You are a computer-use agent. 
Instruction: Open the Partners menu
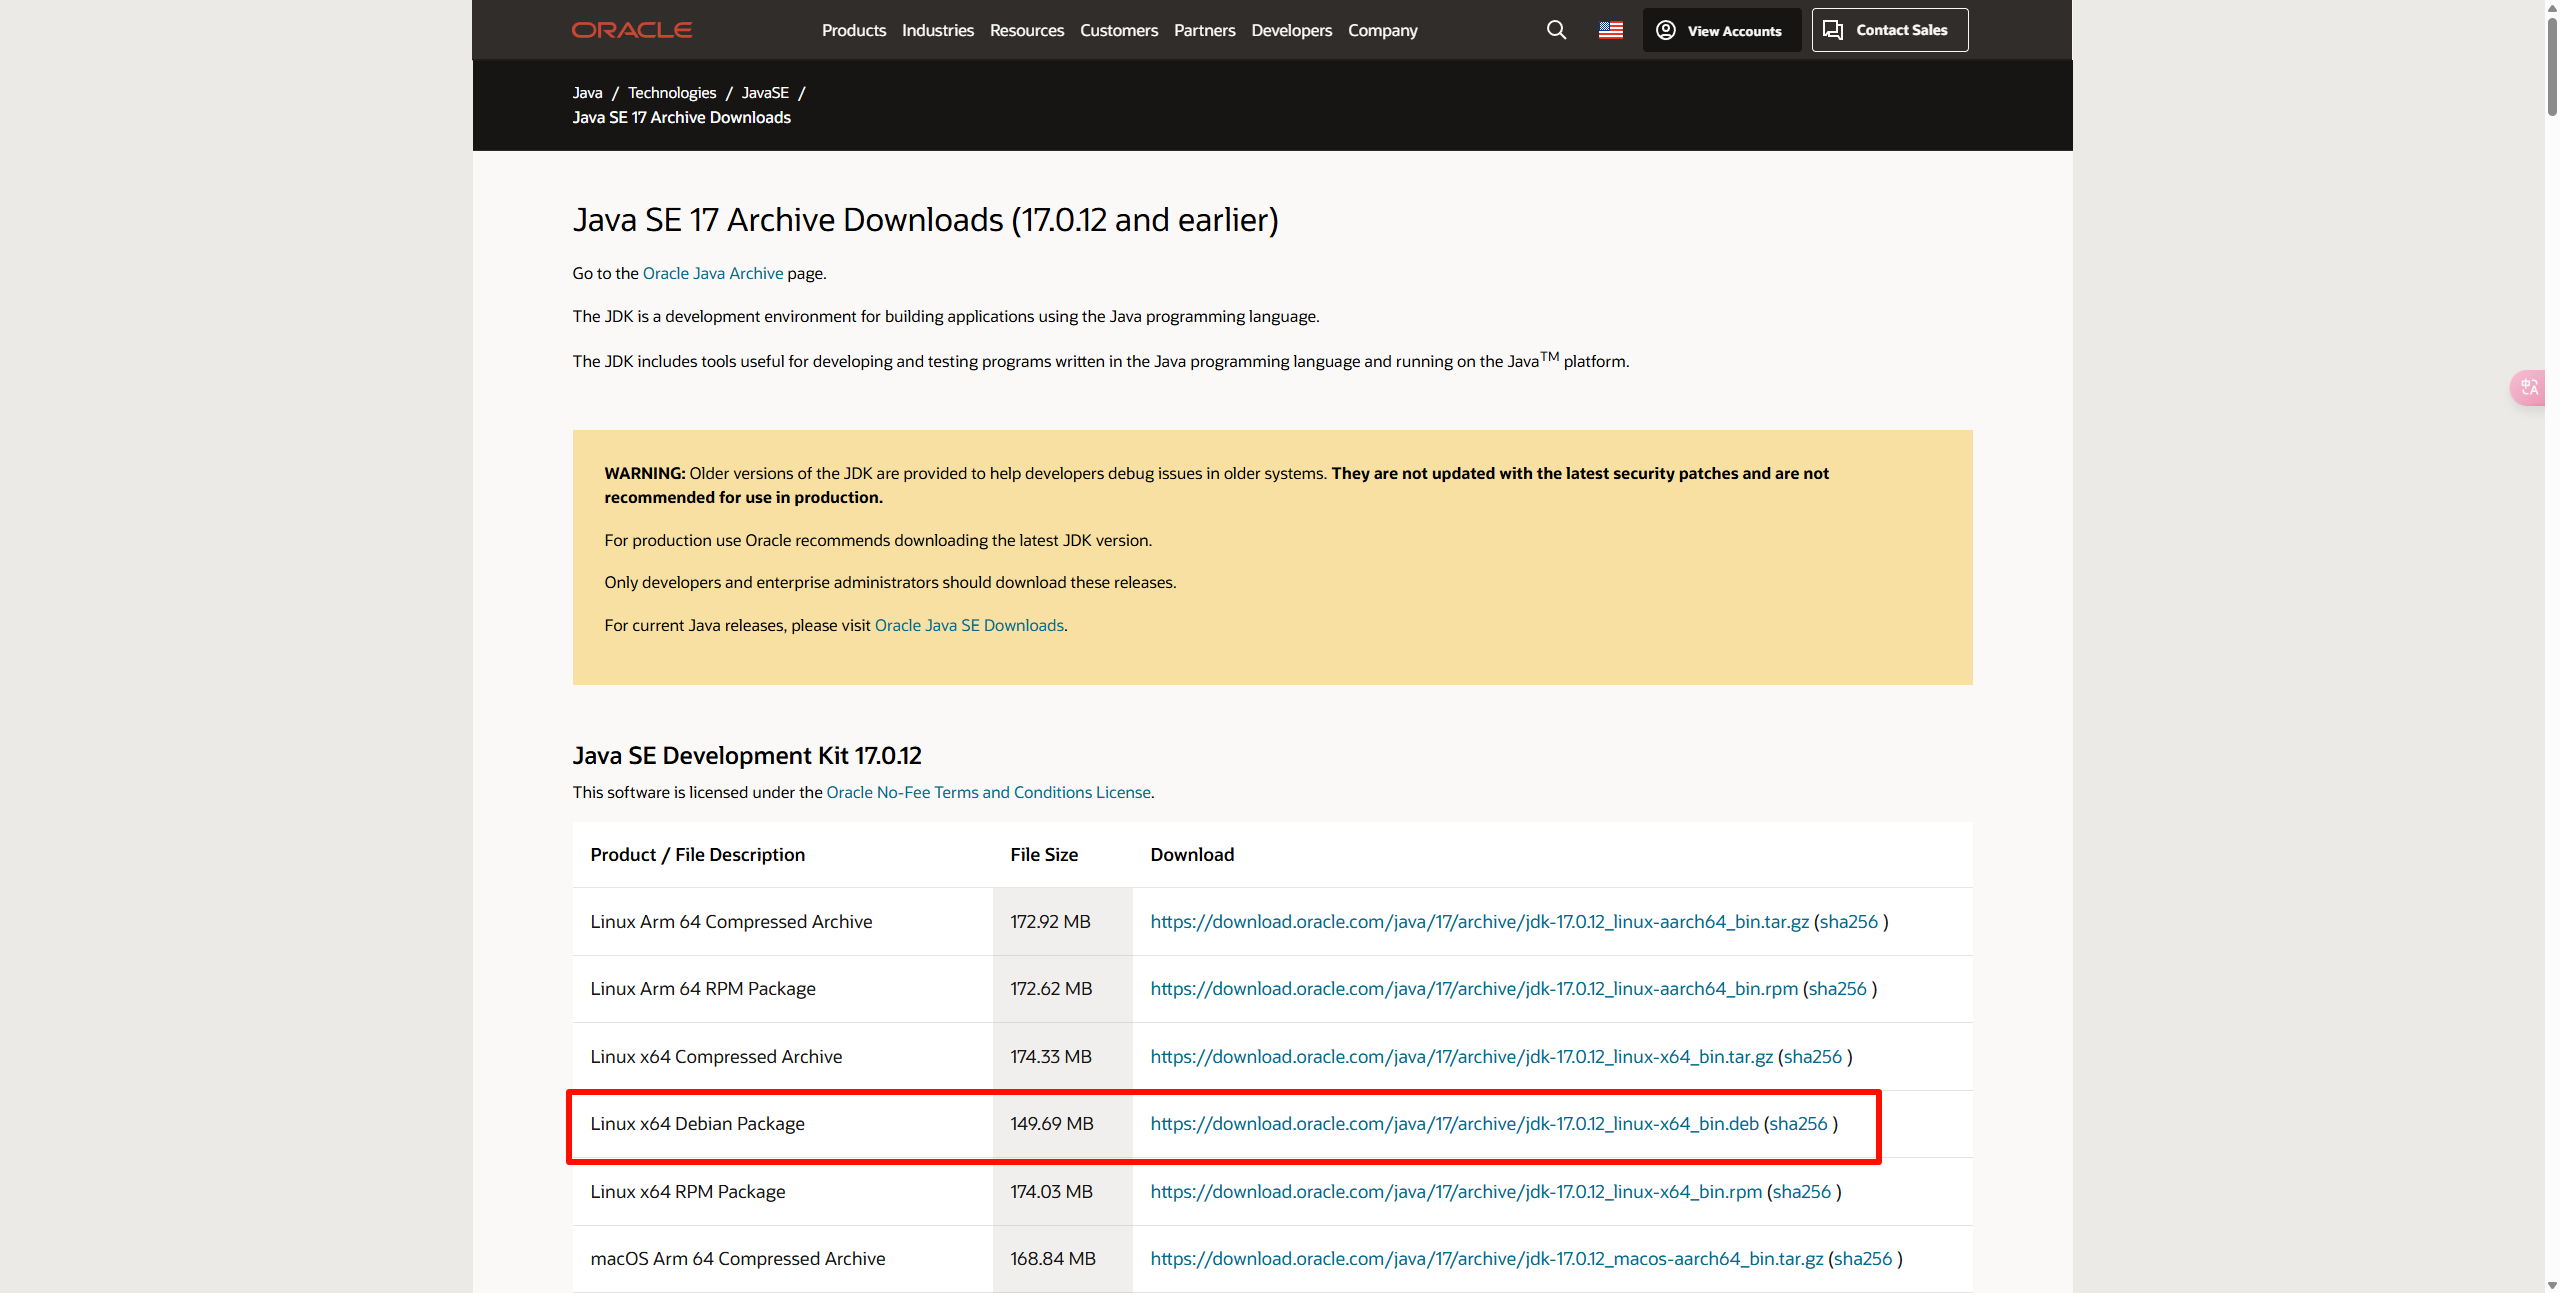click(1204, 30)
